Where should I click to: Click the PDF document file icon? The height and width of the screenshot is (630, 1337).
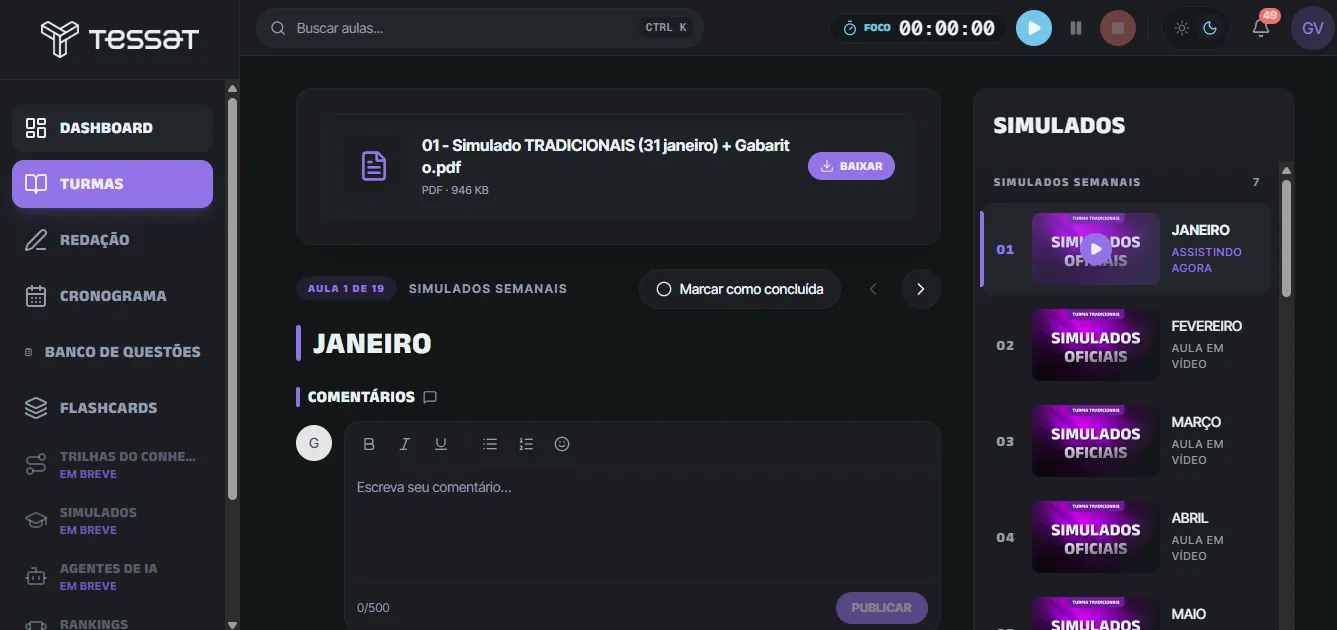(x=374, y=166)
